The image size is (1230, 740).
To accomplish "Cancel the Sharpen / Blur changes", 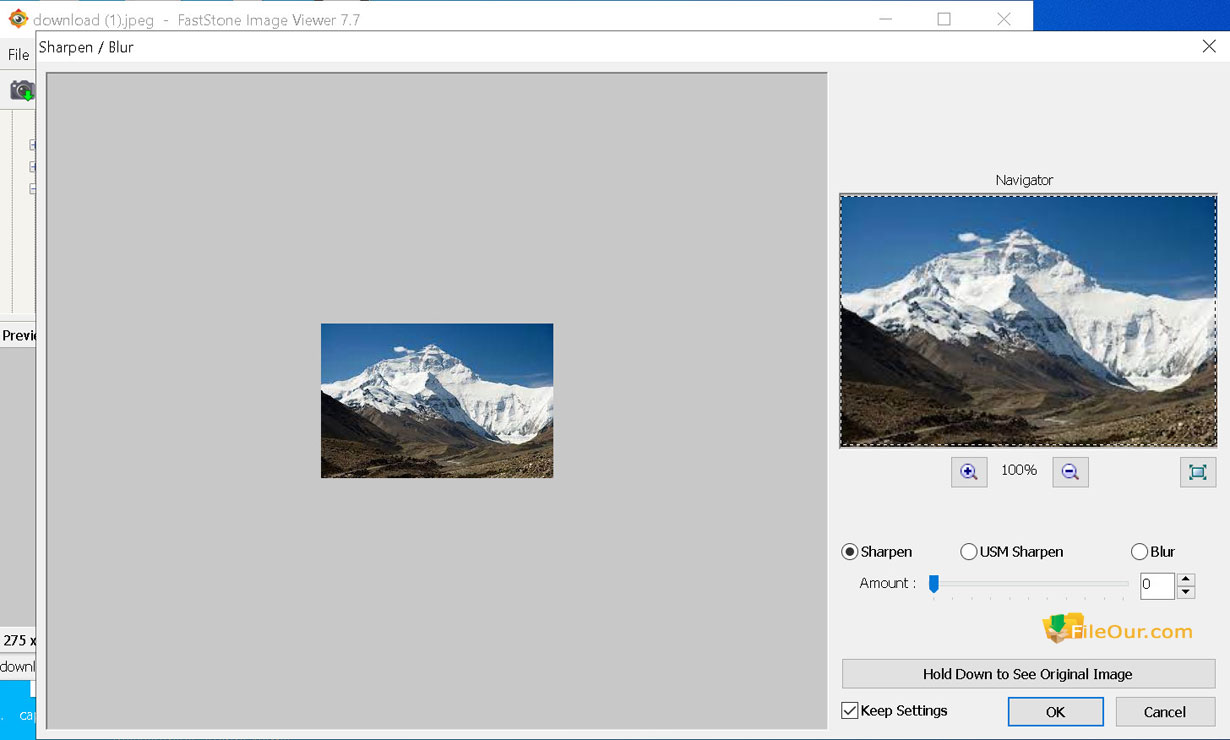I will click(1164, 712).
